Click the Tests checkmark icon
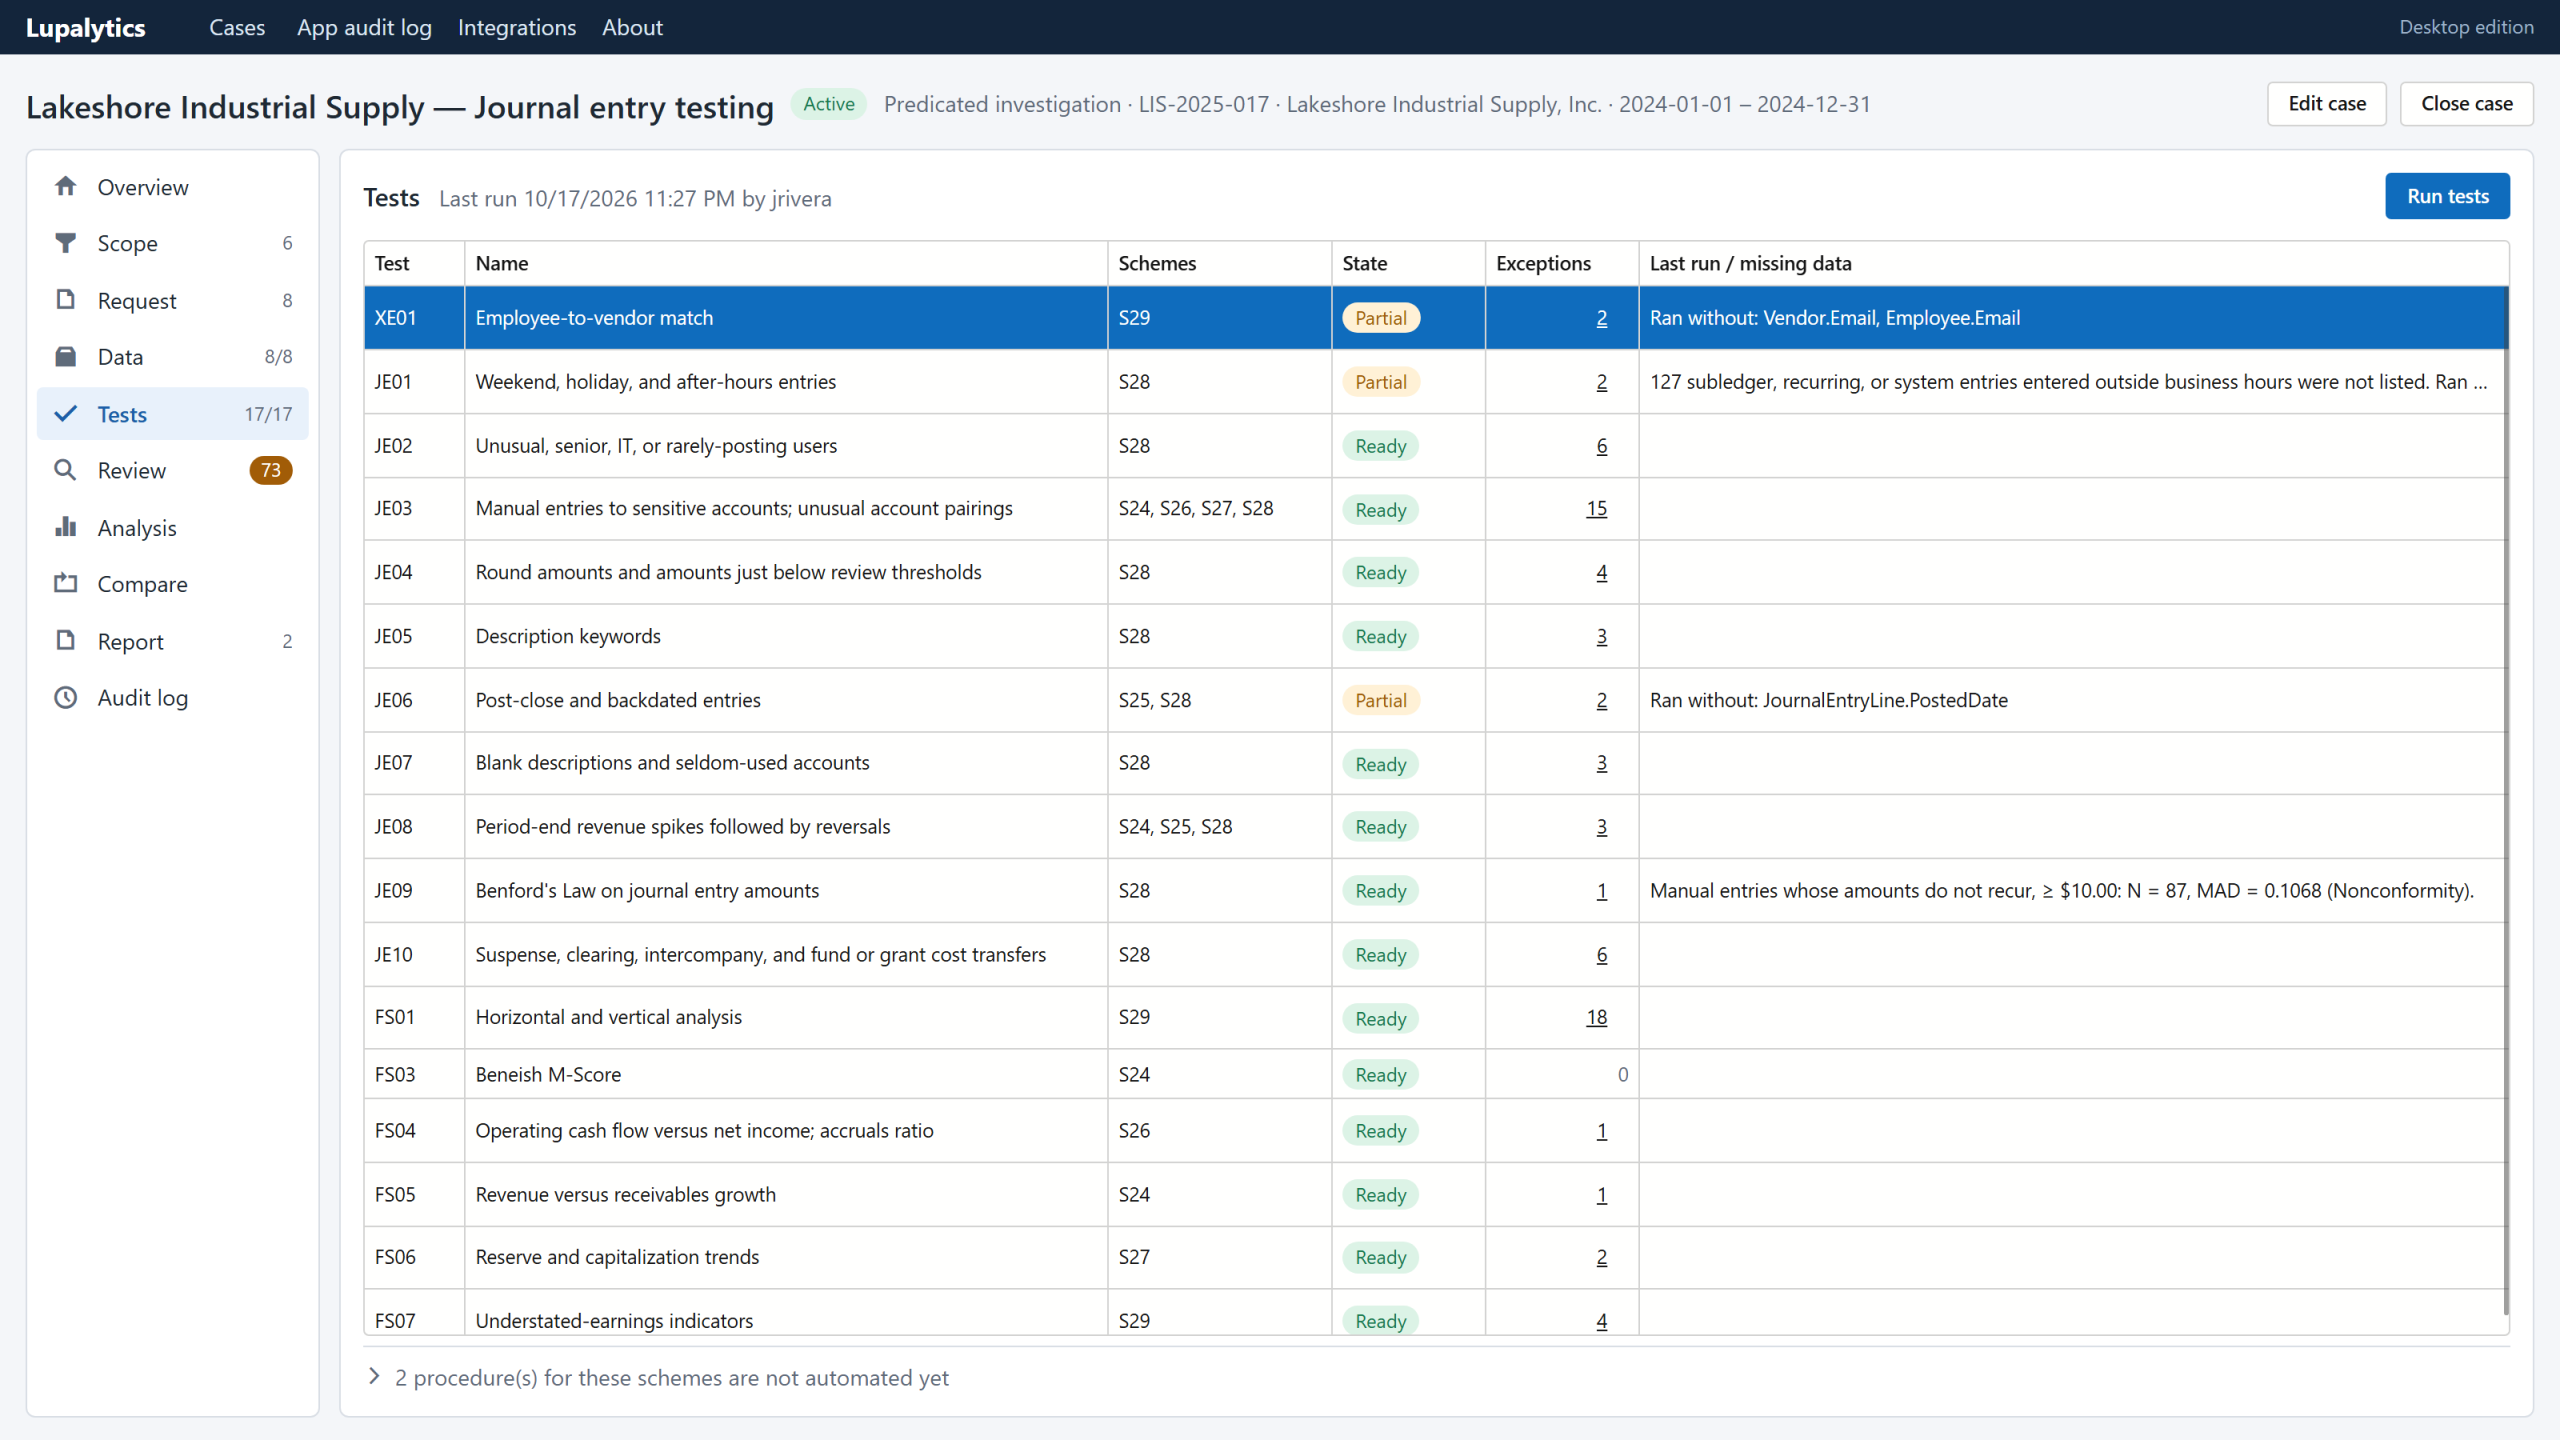This screenshot has width=2560, height=1440. pyautogui.click(x=66, y=414)
